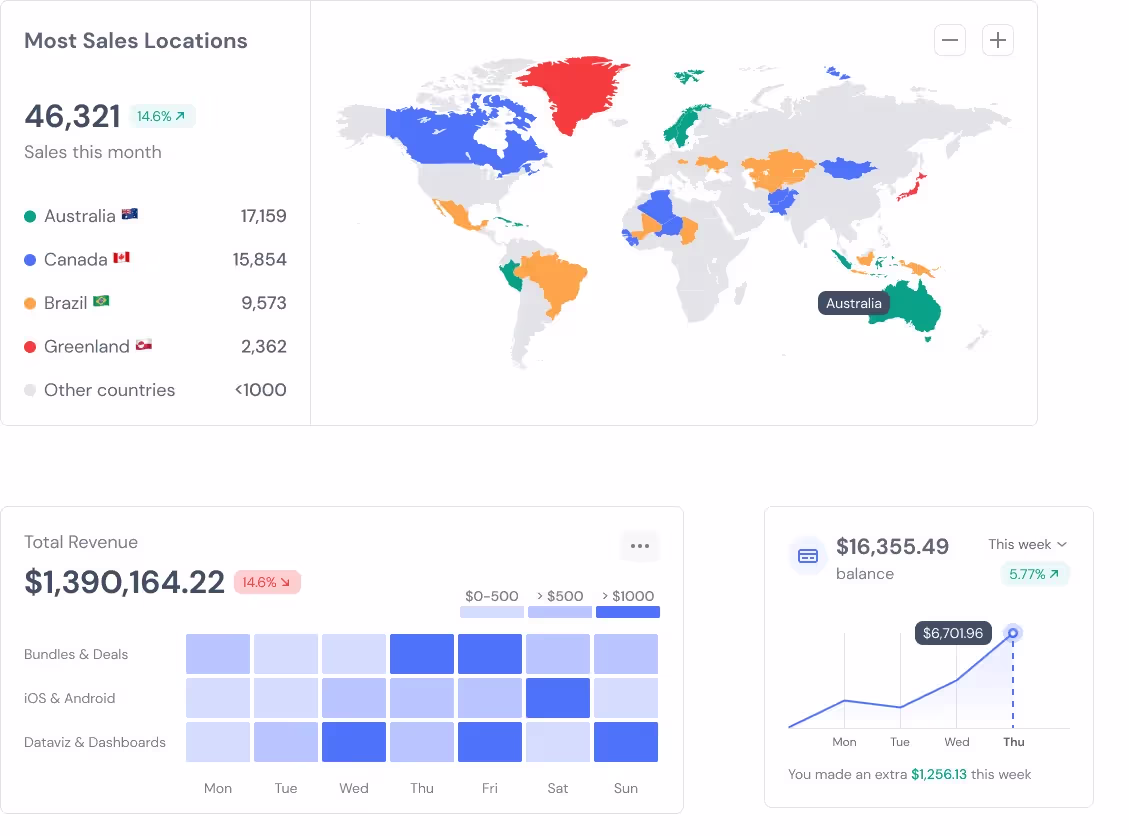
Task: Click the 5.77% balance growth badge
Action: point(1034,574)
